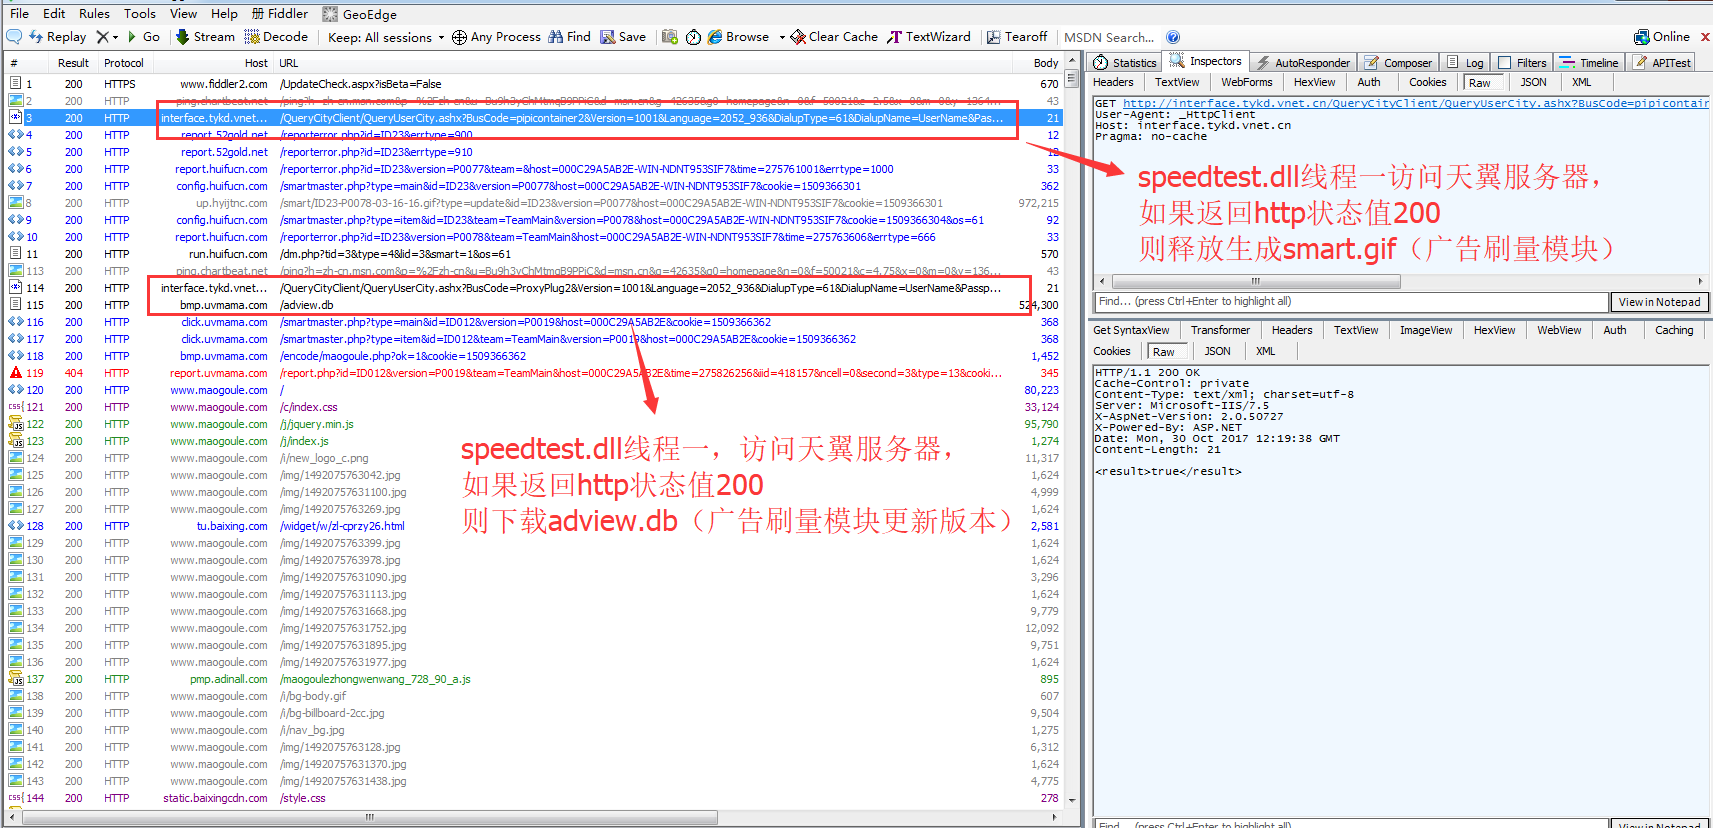
Task: Select the response ImageView tab
Action: (1425, 330)
